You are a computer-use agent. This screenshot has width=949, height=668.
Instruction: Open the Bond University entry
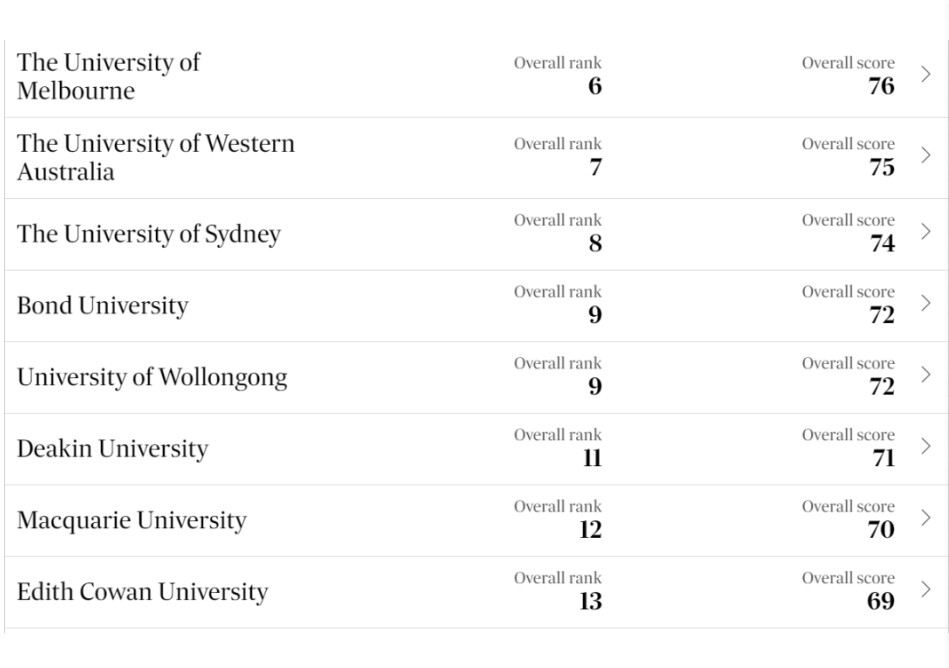102,306
